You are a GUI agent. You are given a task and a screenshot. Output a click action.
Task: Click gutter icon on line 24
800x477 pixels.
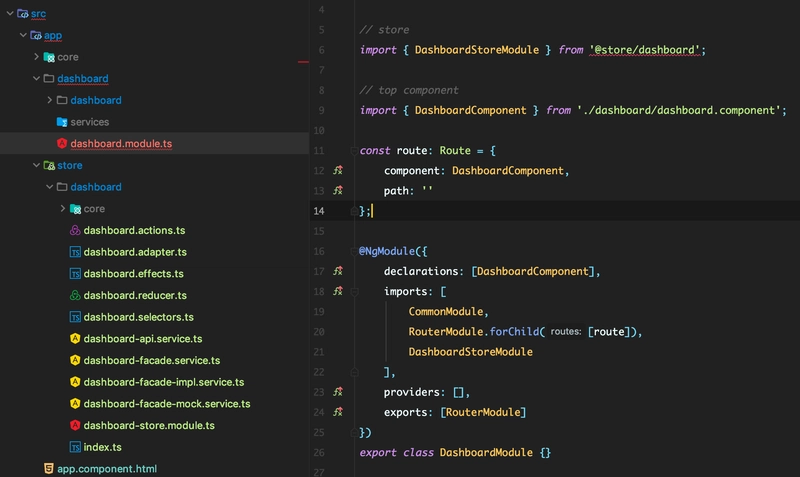pos(338,412)
